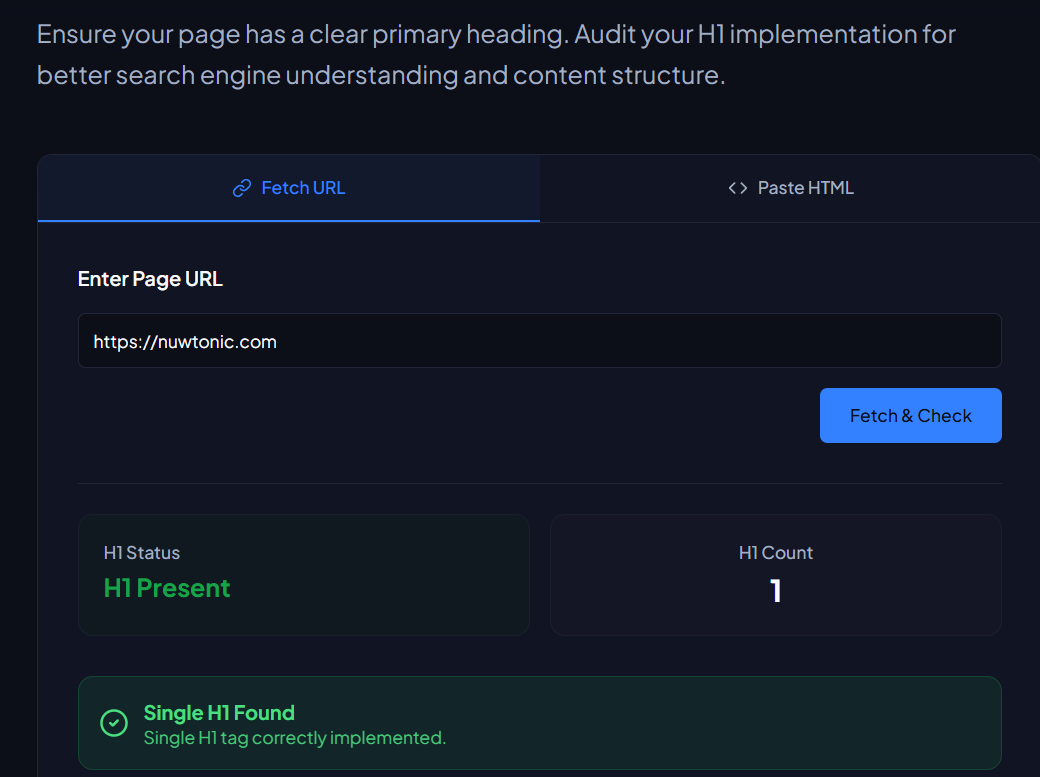Image resolution: width=1040 pixels, height=777 pixels.
Task: Click the green checkmark circle in the success banner
Action: pos(113,722)
